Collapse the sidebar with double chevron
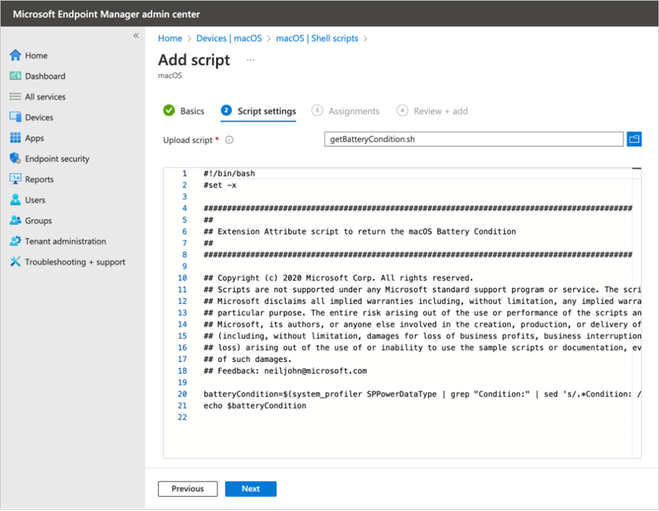The height and width of the screenshot is (511, 659). pyautogui.click(x=136, y=35)
